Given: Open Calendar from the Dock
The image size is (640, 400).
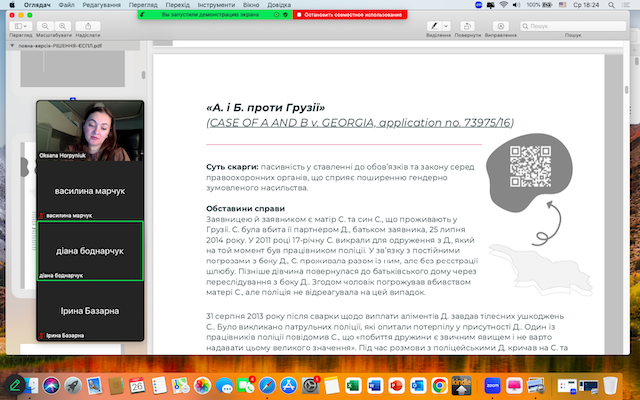Looking at the screenshot, I should point(137,385).
